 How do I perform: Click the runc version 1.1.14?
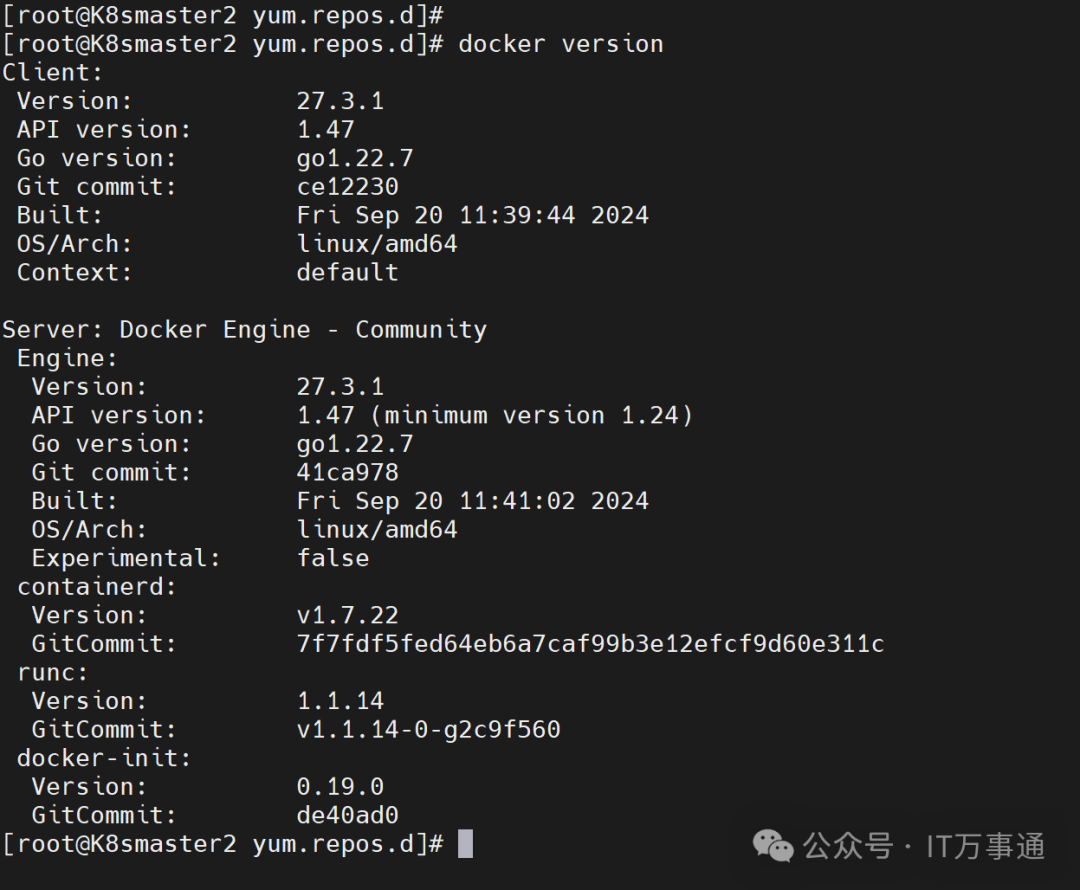pyautogui.click(x=340, y=701)
